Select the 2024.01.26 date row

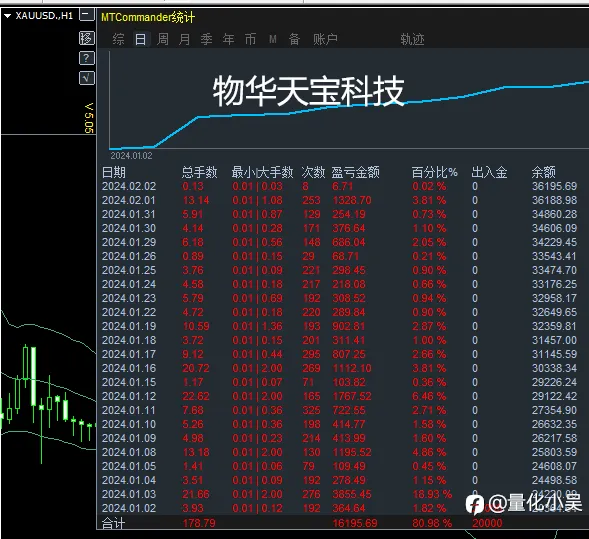[x=340, y=256]
